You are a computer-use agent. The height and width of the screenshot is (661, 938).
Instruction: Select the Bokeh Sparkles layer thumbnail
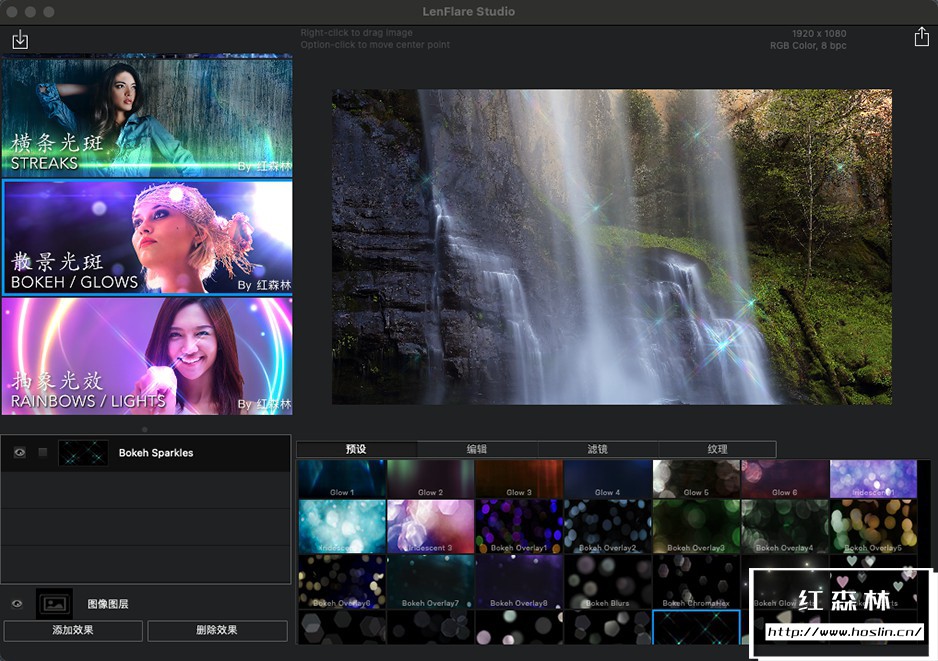click(x=83, y=453)
